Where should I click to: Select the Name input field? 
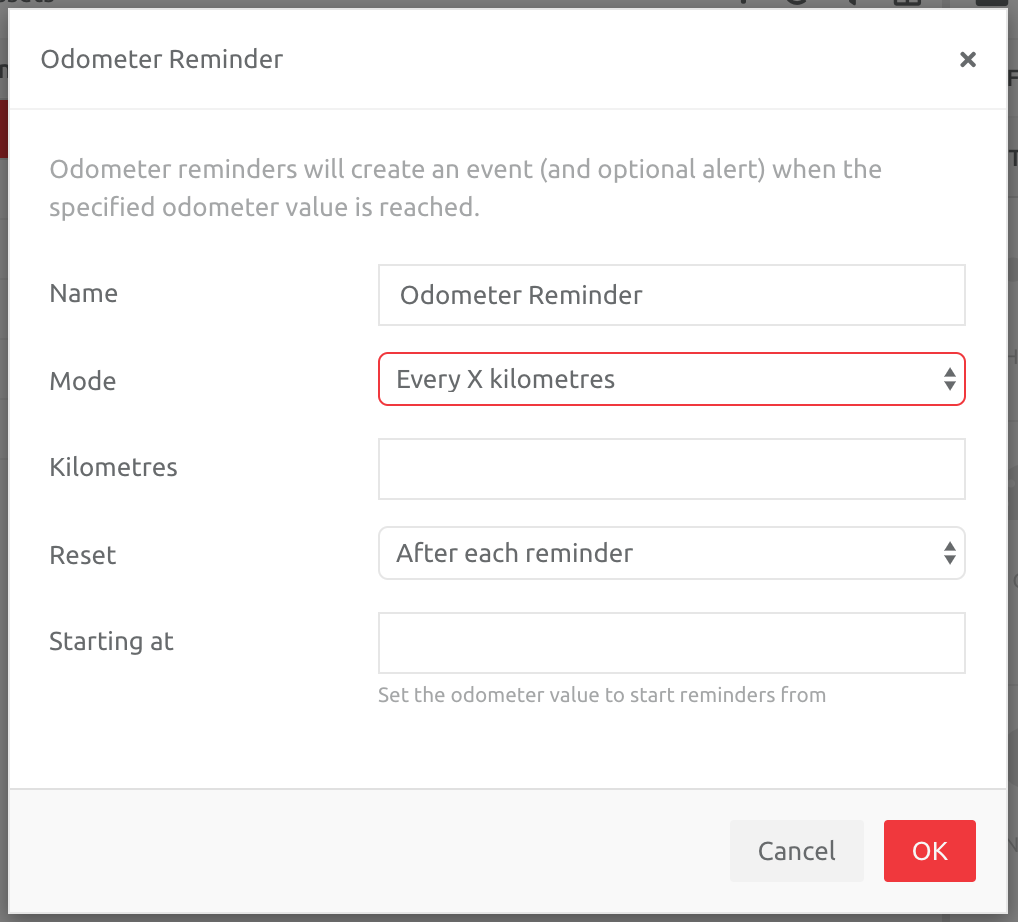[x=671, y=294]
